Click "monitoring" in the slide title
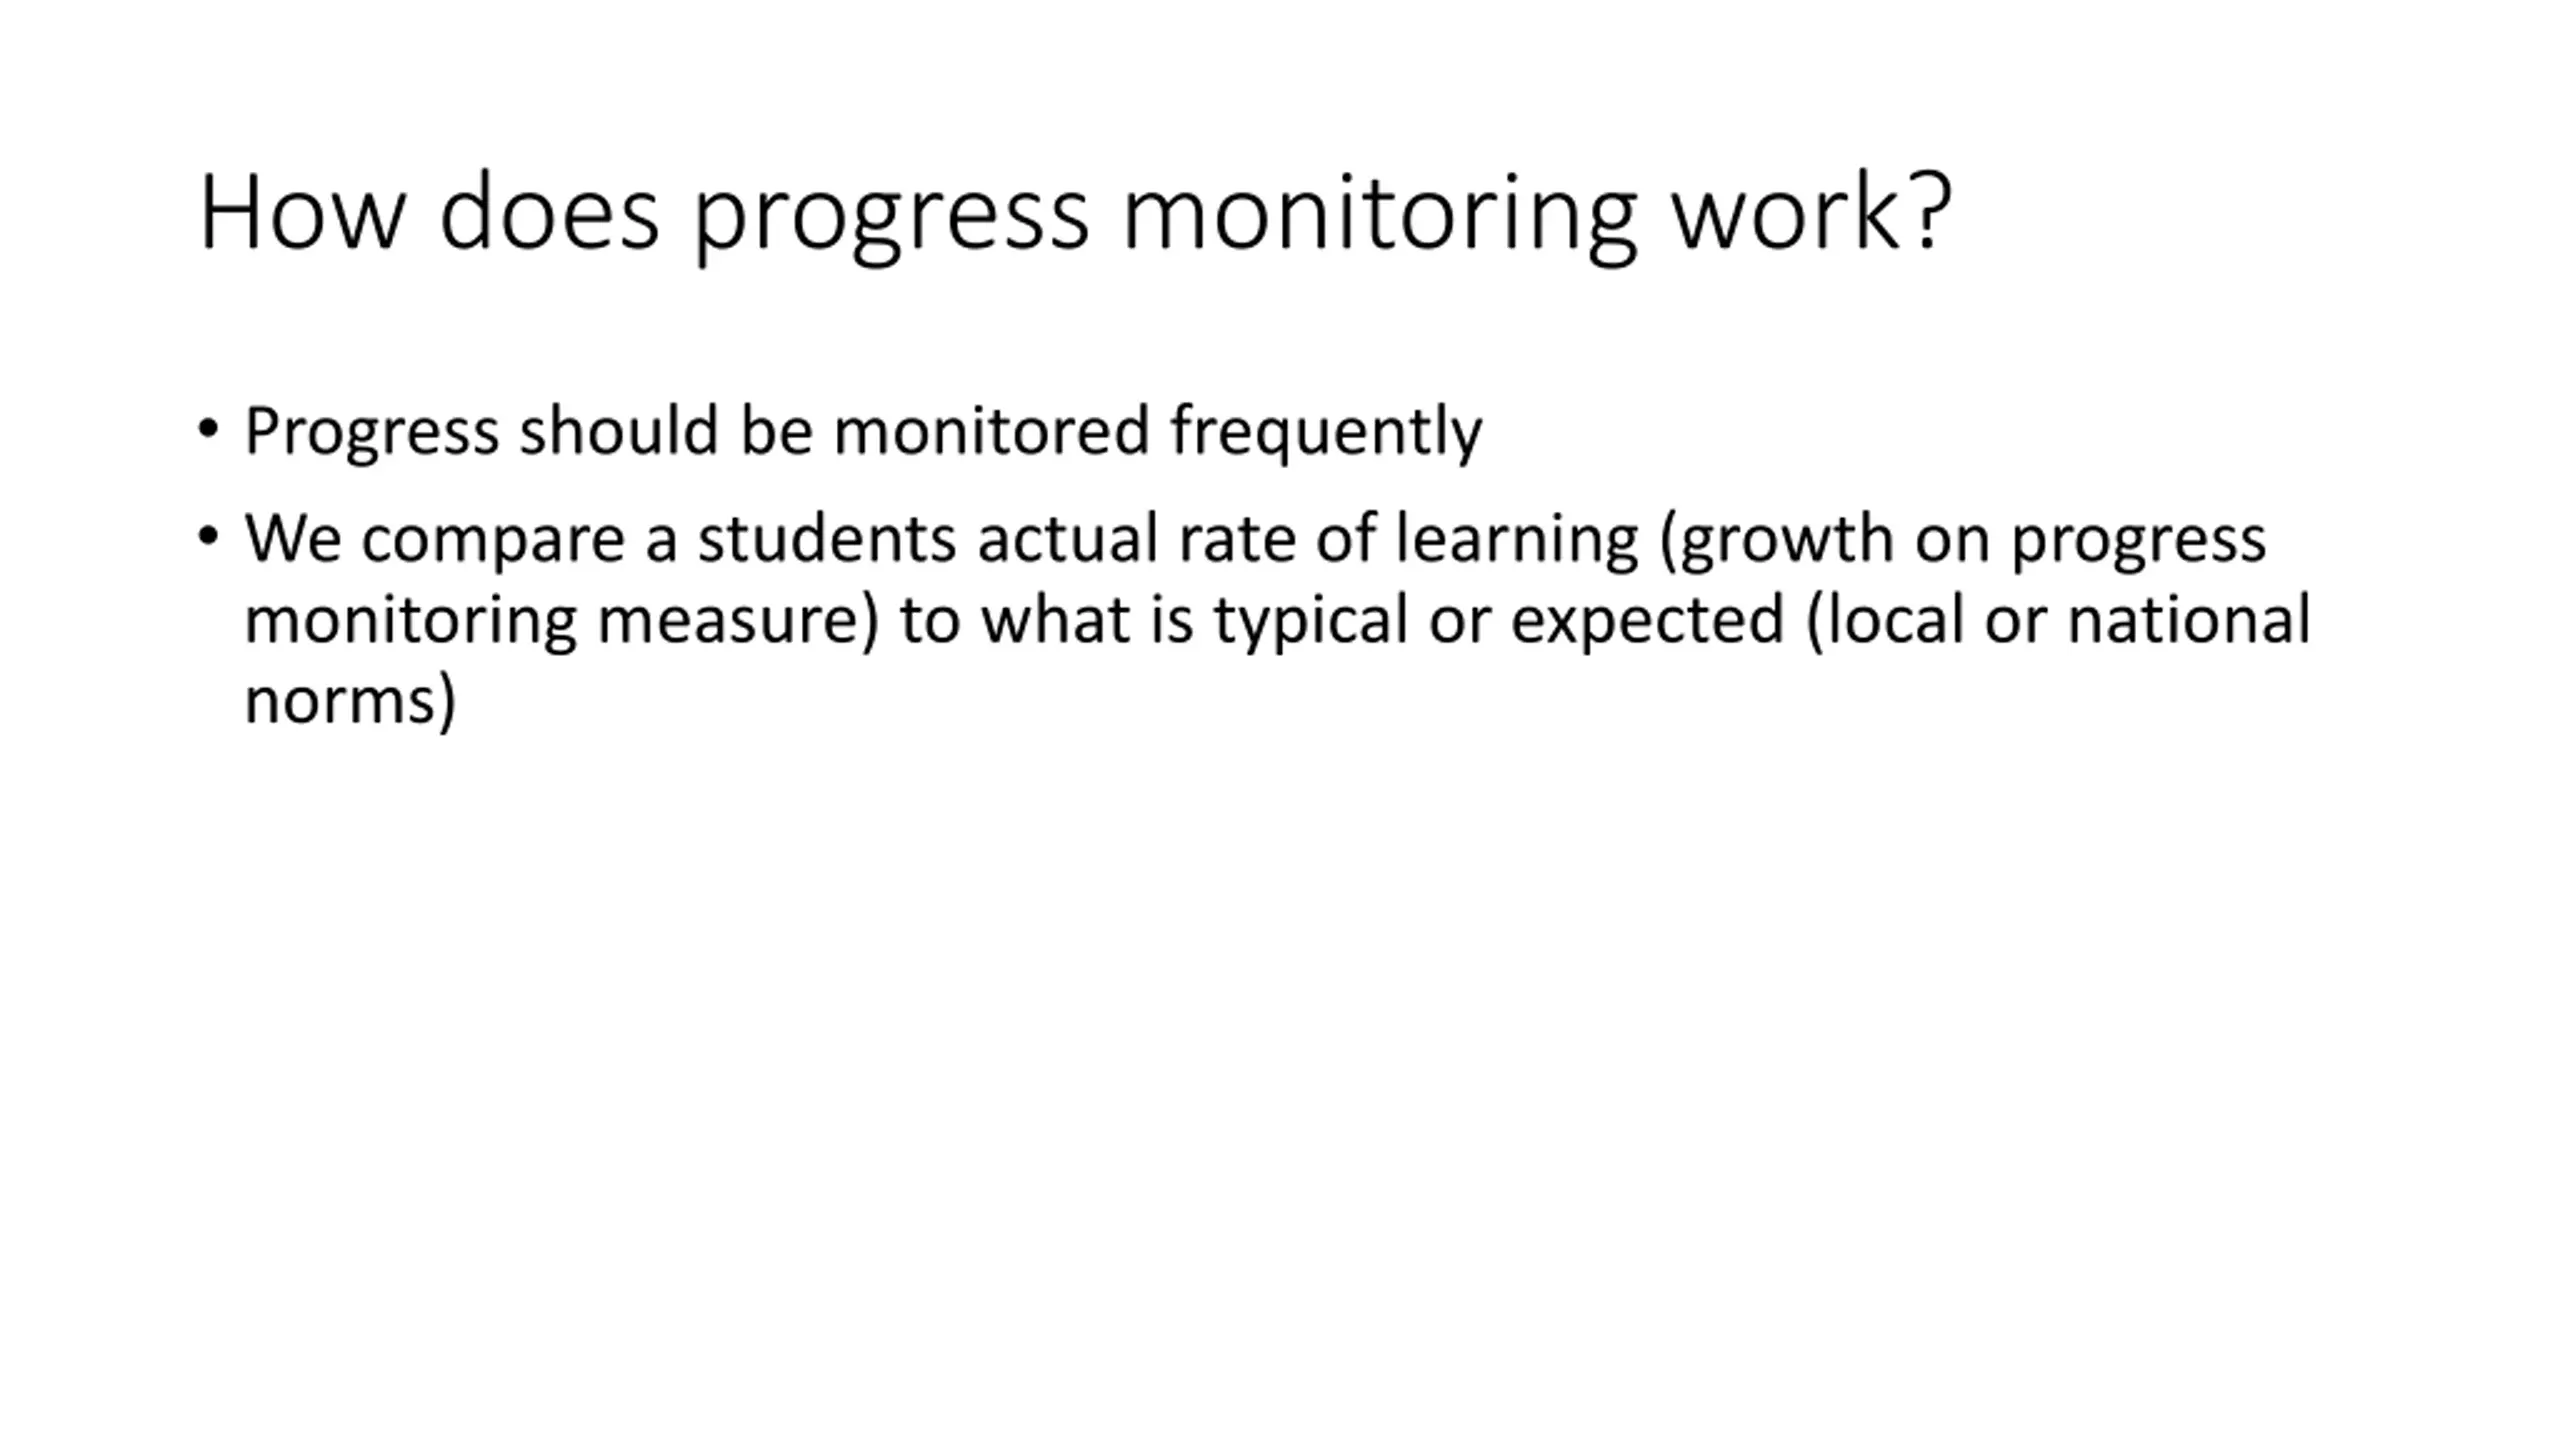Viewport: 2560px width, 1440px height. (x=1379, y=214)
